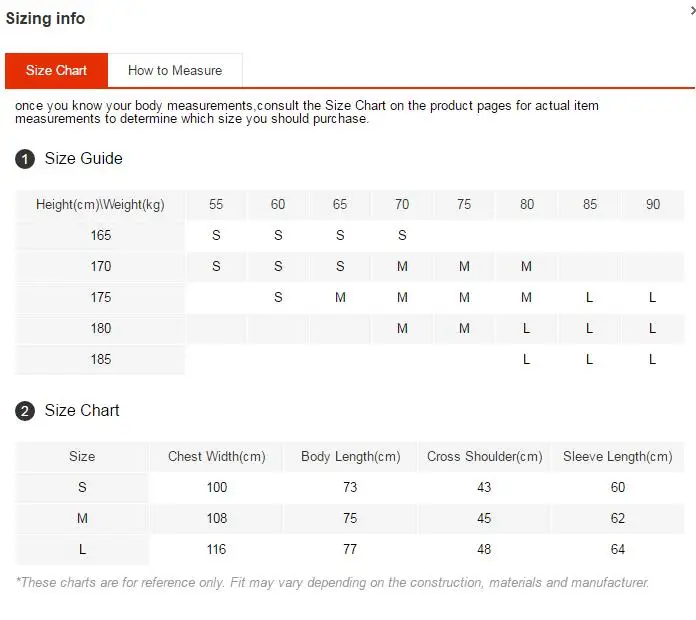Click the Sizing info title
This screenshot has width=696, height=620.
(45, 19)
